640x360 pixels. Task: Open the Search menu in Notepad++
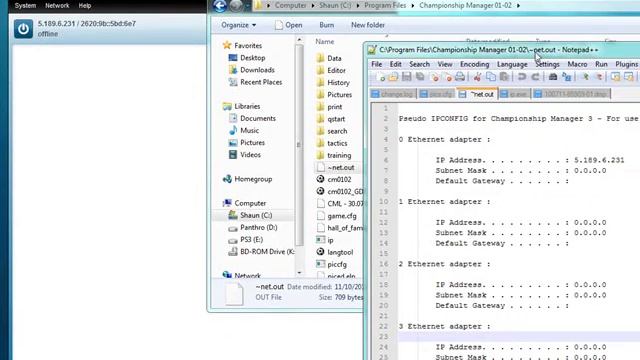coord(419,64)
